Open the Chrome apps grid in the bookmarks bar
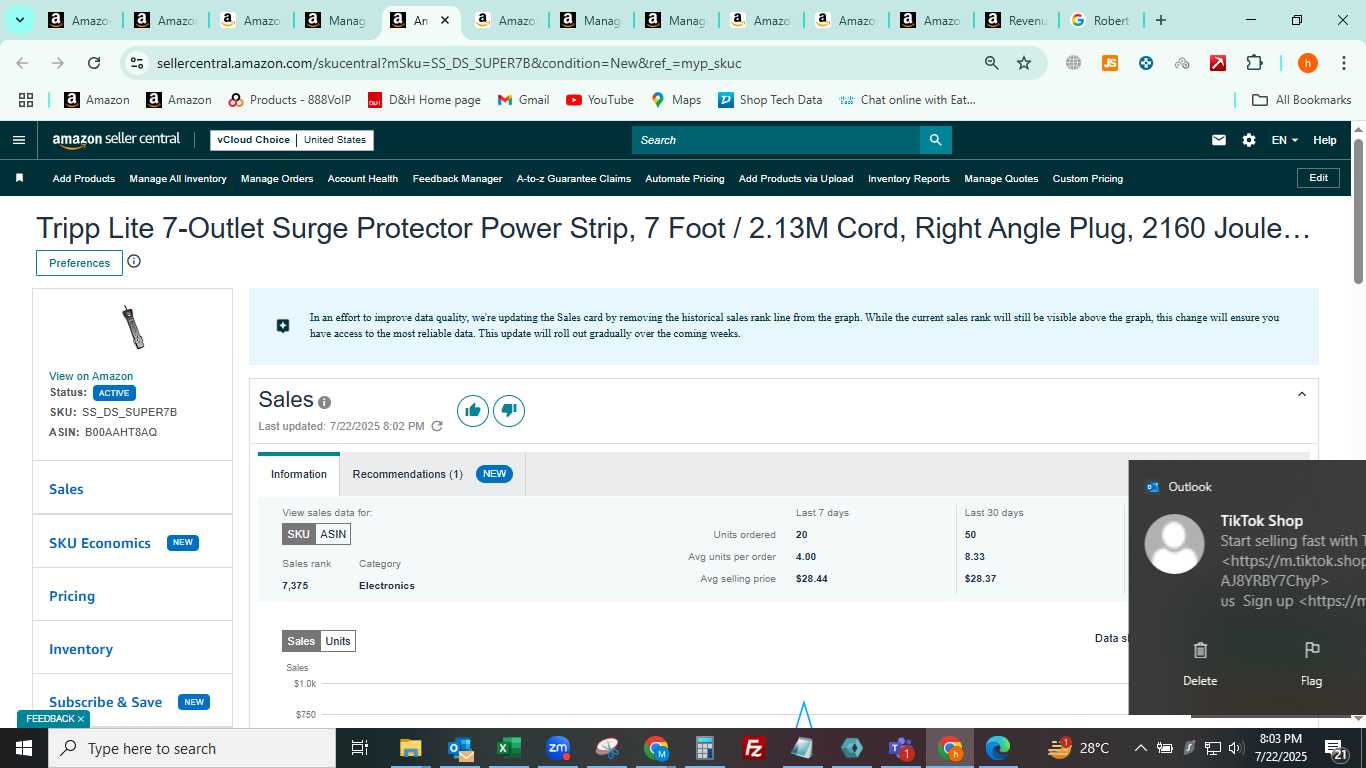Viewport: 1366px width, 768px height. (x=26, y=100)
